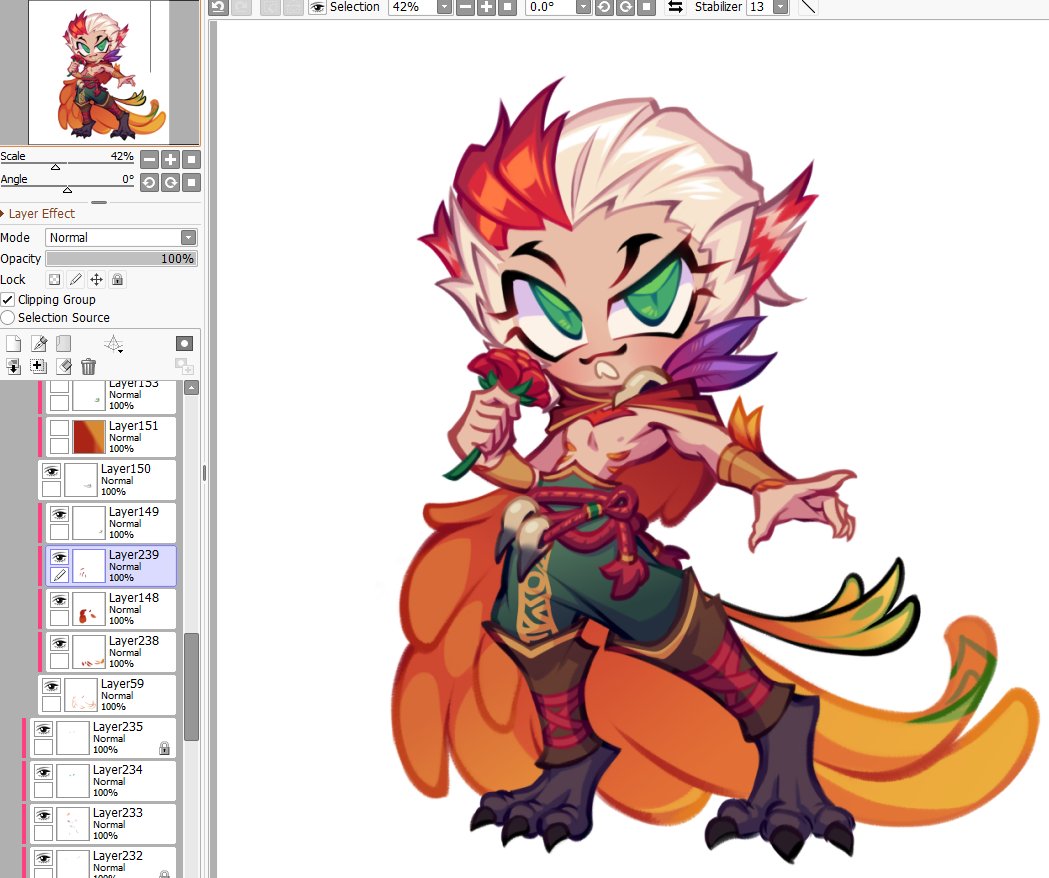Toggle lock moving arrows icon
This screenshot has width=1049, height=878.
tap(96, 279)
